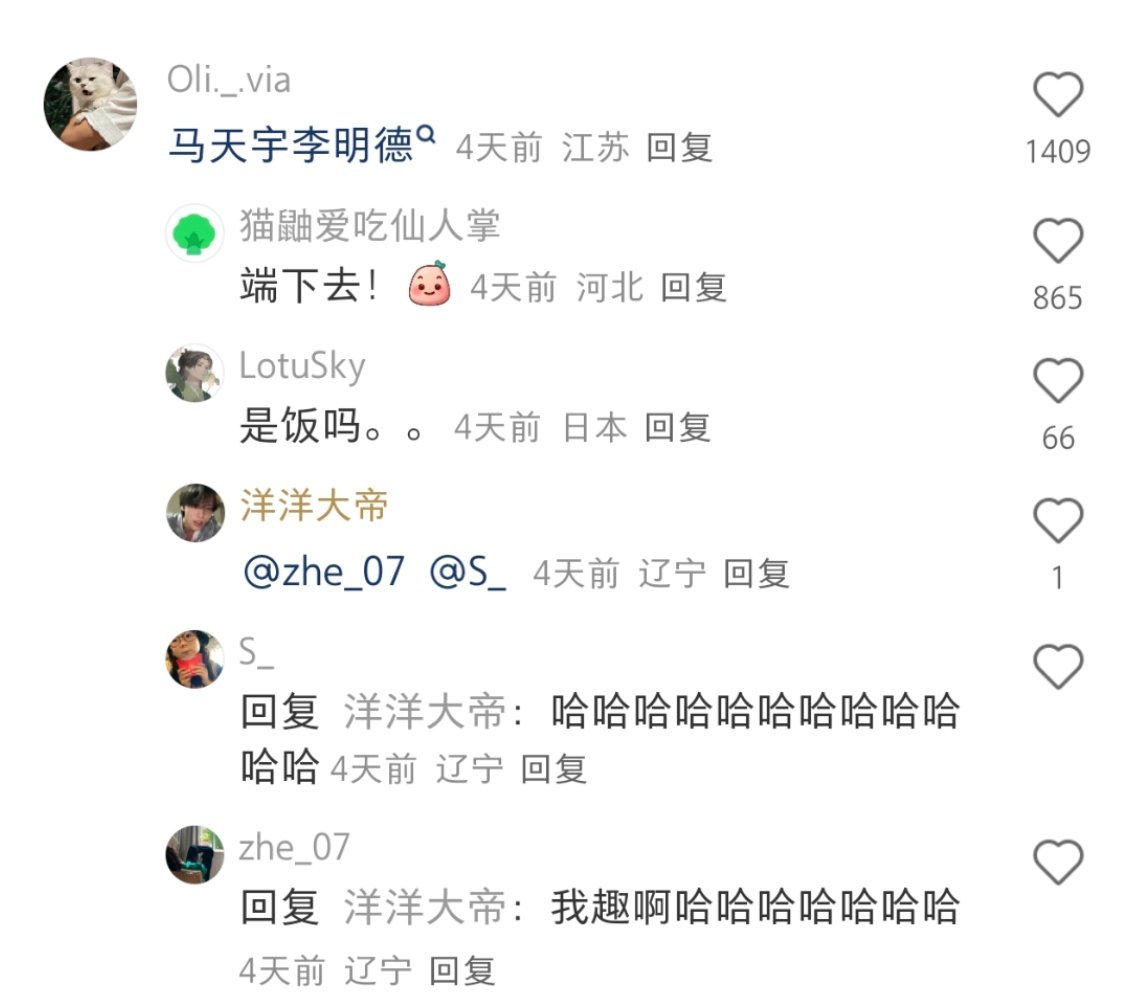Open zhe_07's profile avatar
The width and height of the screenshot is (1130, 1001).
(x=195, y=855)
